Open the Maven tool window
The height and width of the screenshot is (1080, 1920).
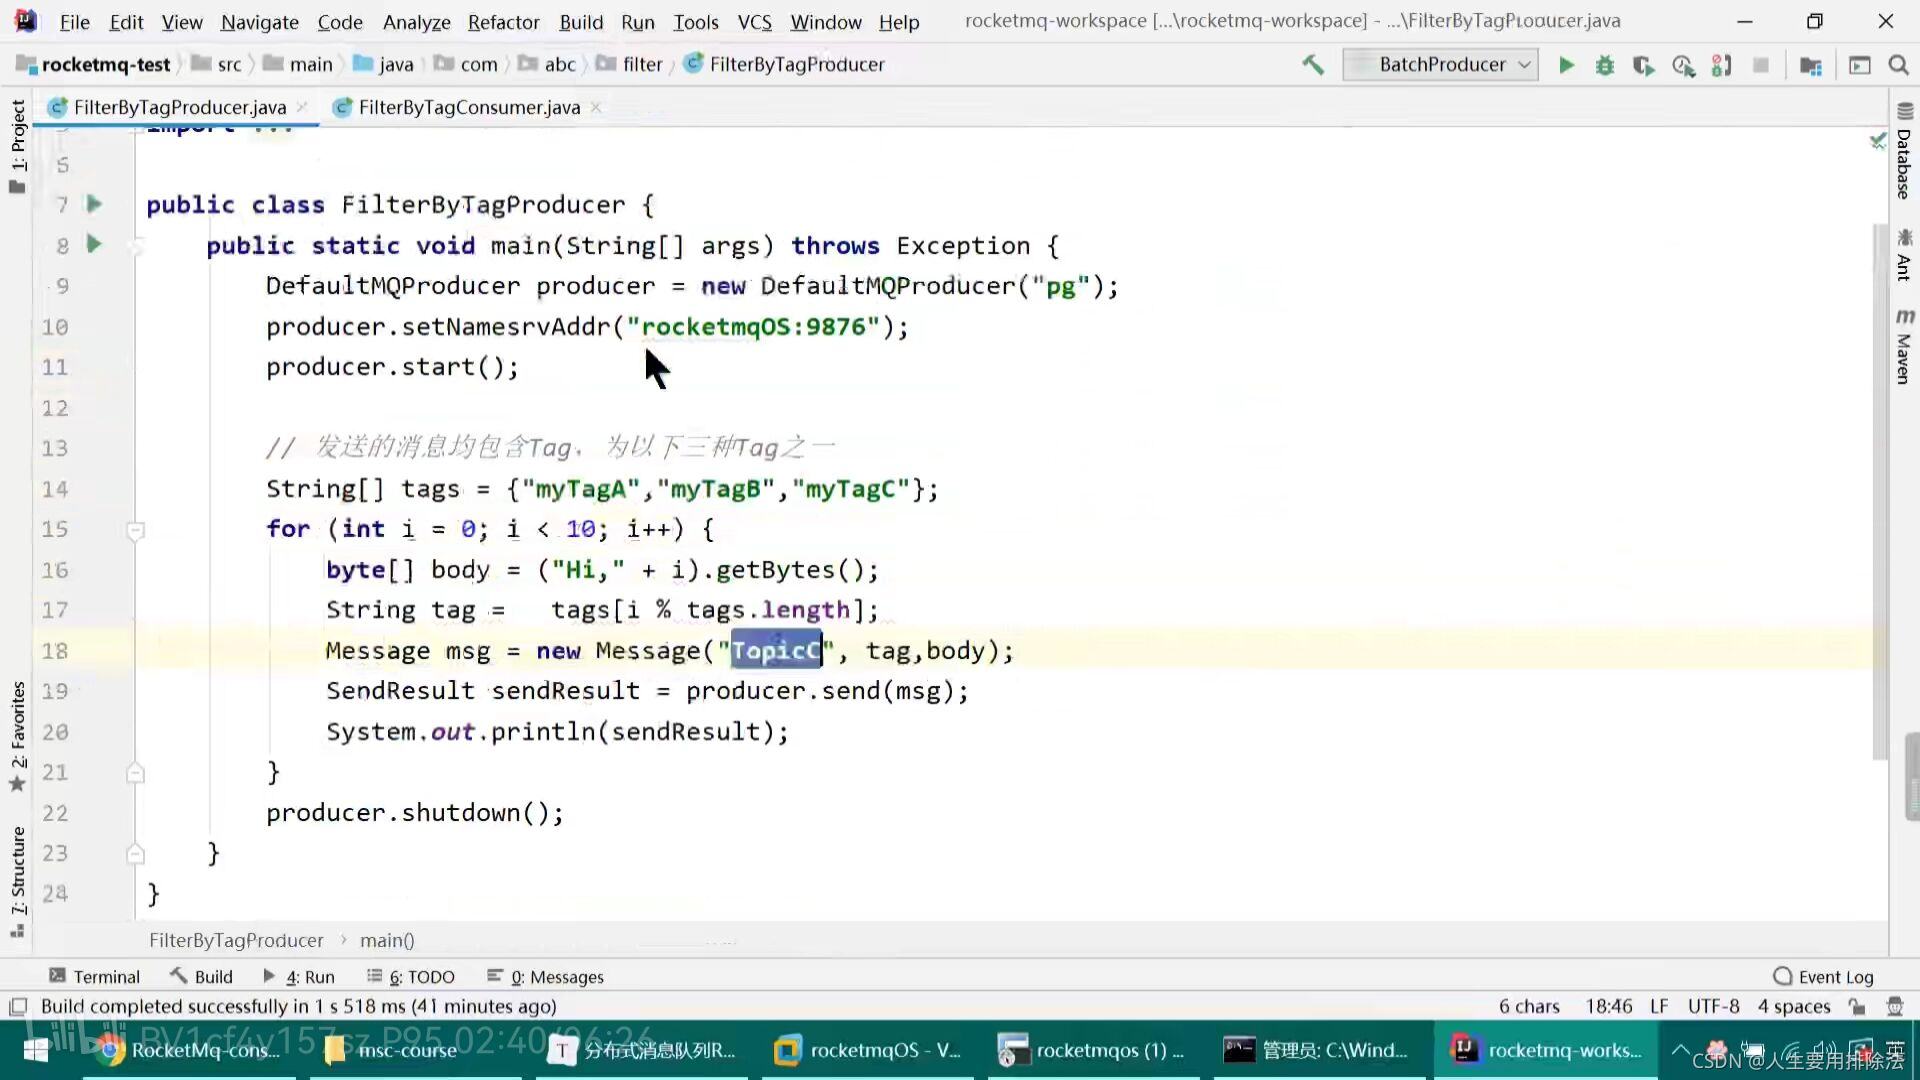1904,346
